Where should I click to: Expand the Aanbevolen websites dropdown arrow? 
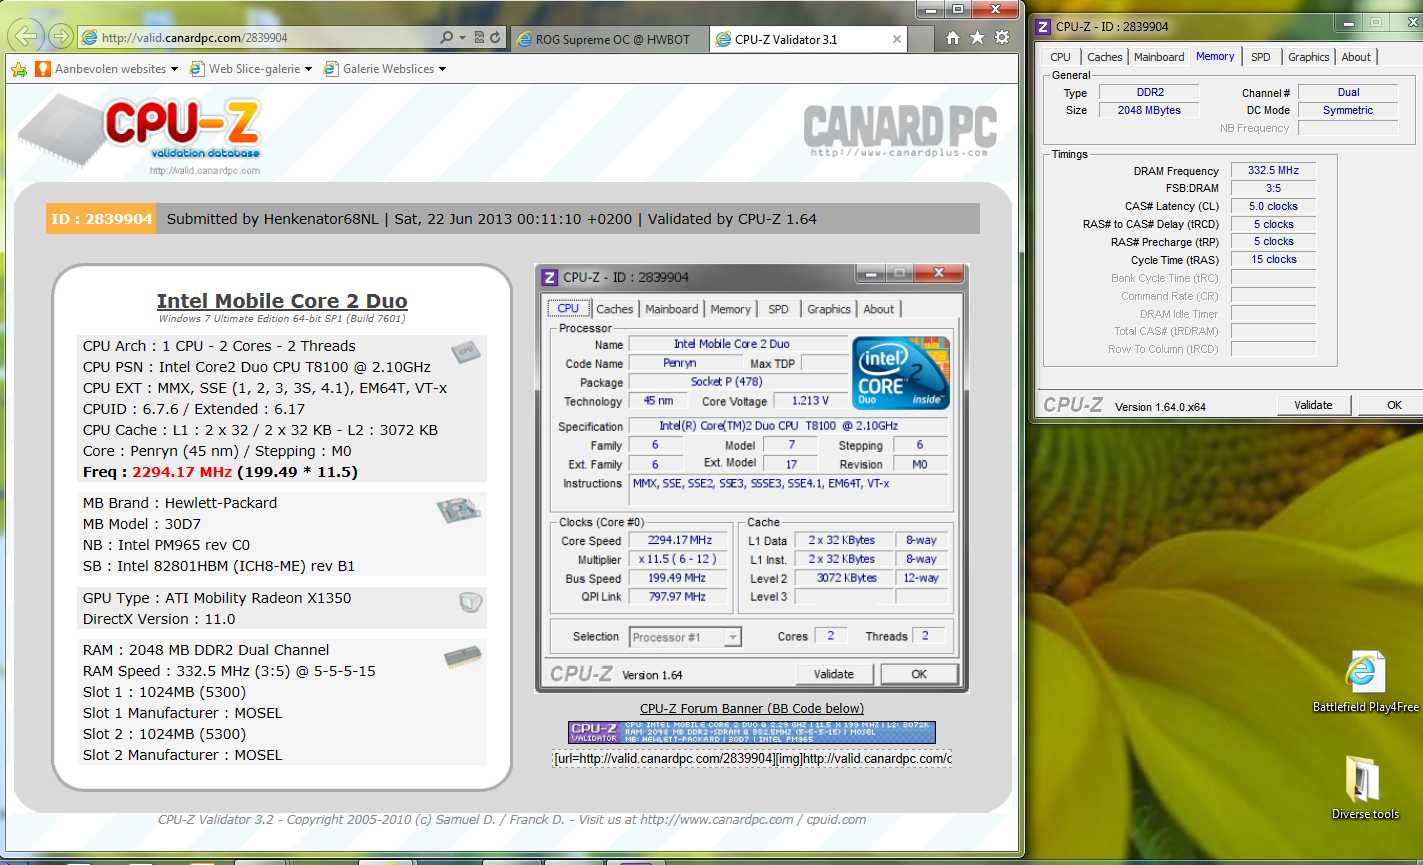(x=174, y=69)
